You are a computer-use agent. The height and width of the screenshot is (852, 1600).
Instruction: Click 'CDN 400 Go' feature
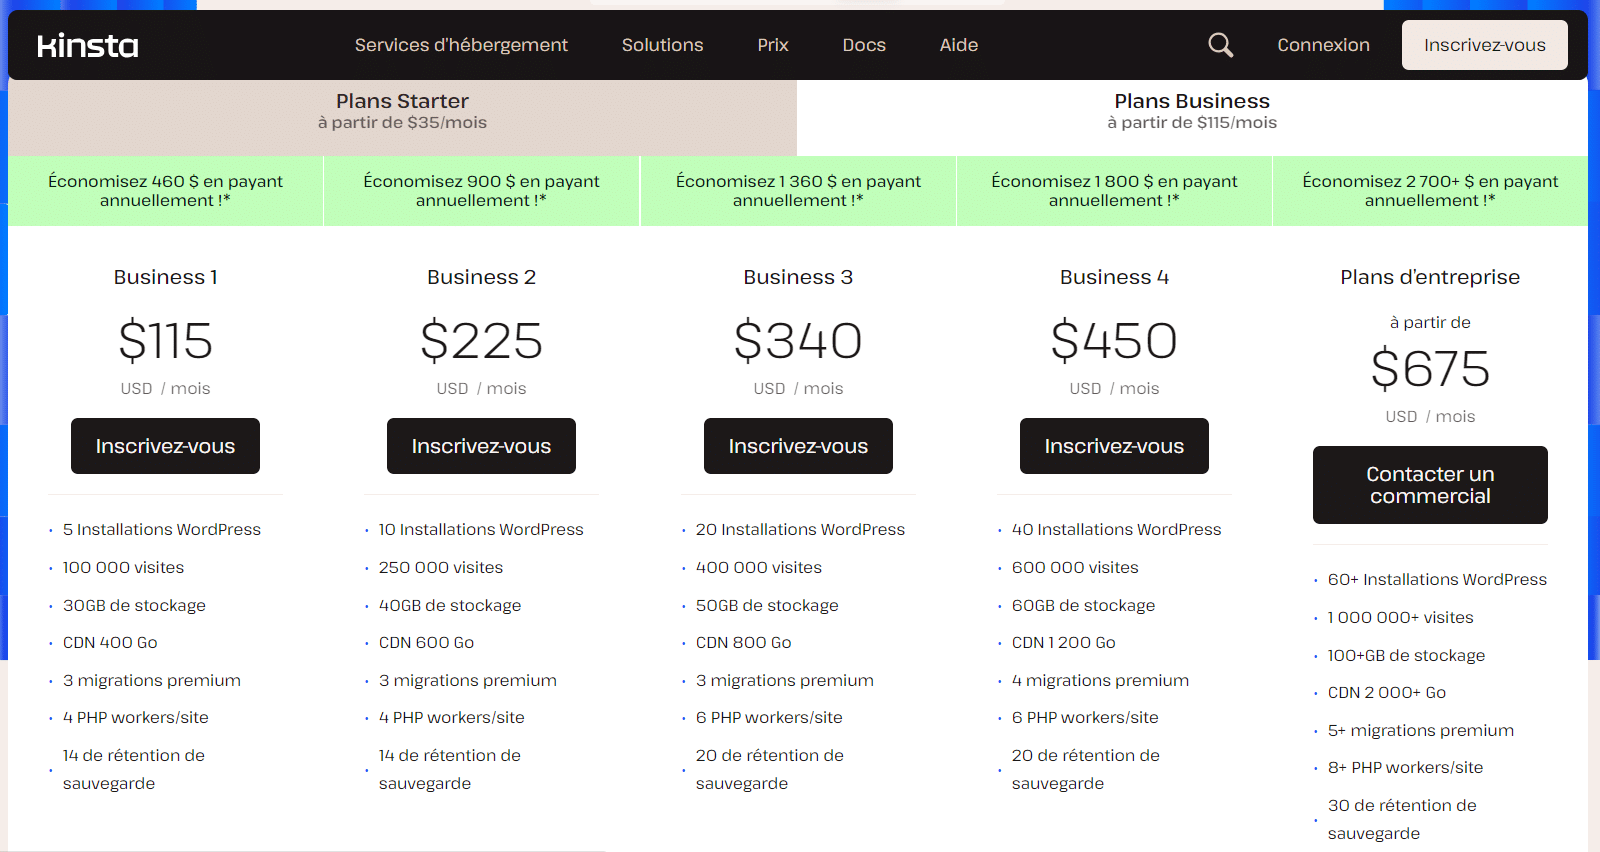(x=110, y=642)
